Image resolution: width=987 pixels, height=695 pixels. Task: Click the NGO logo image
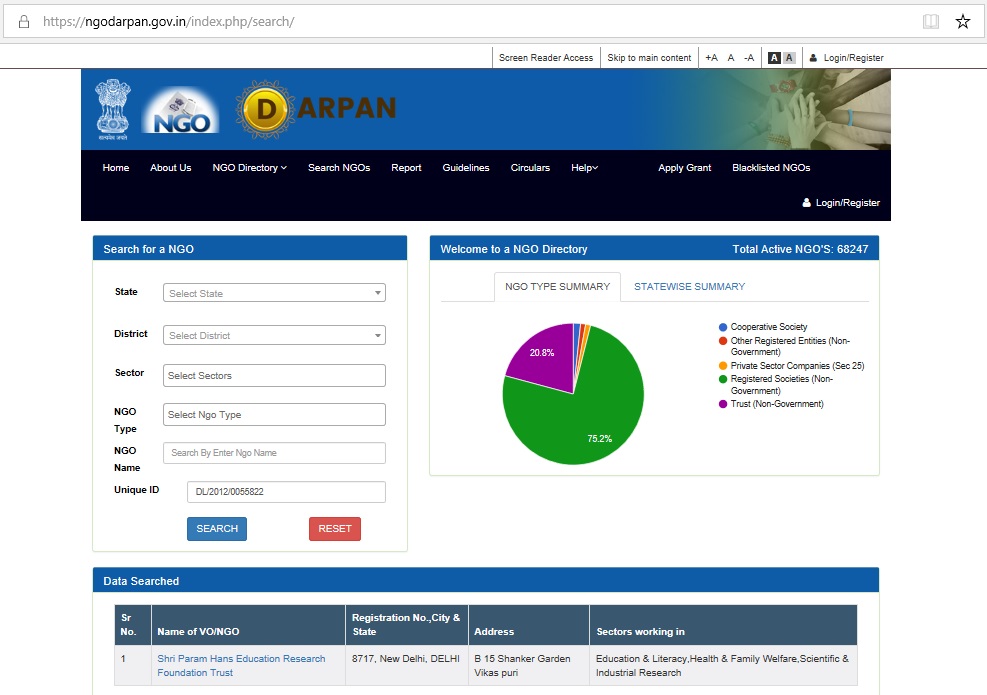click(181, 110)
